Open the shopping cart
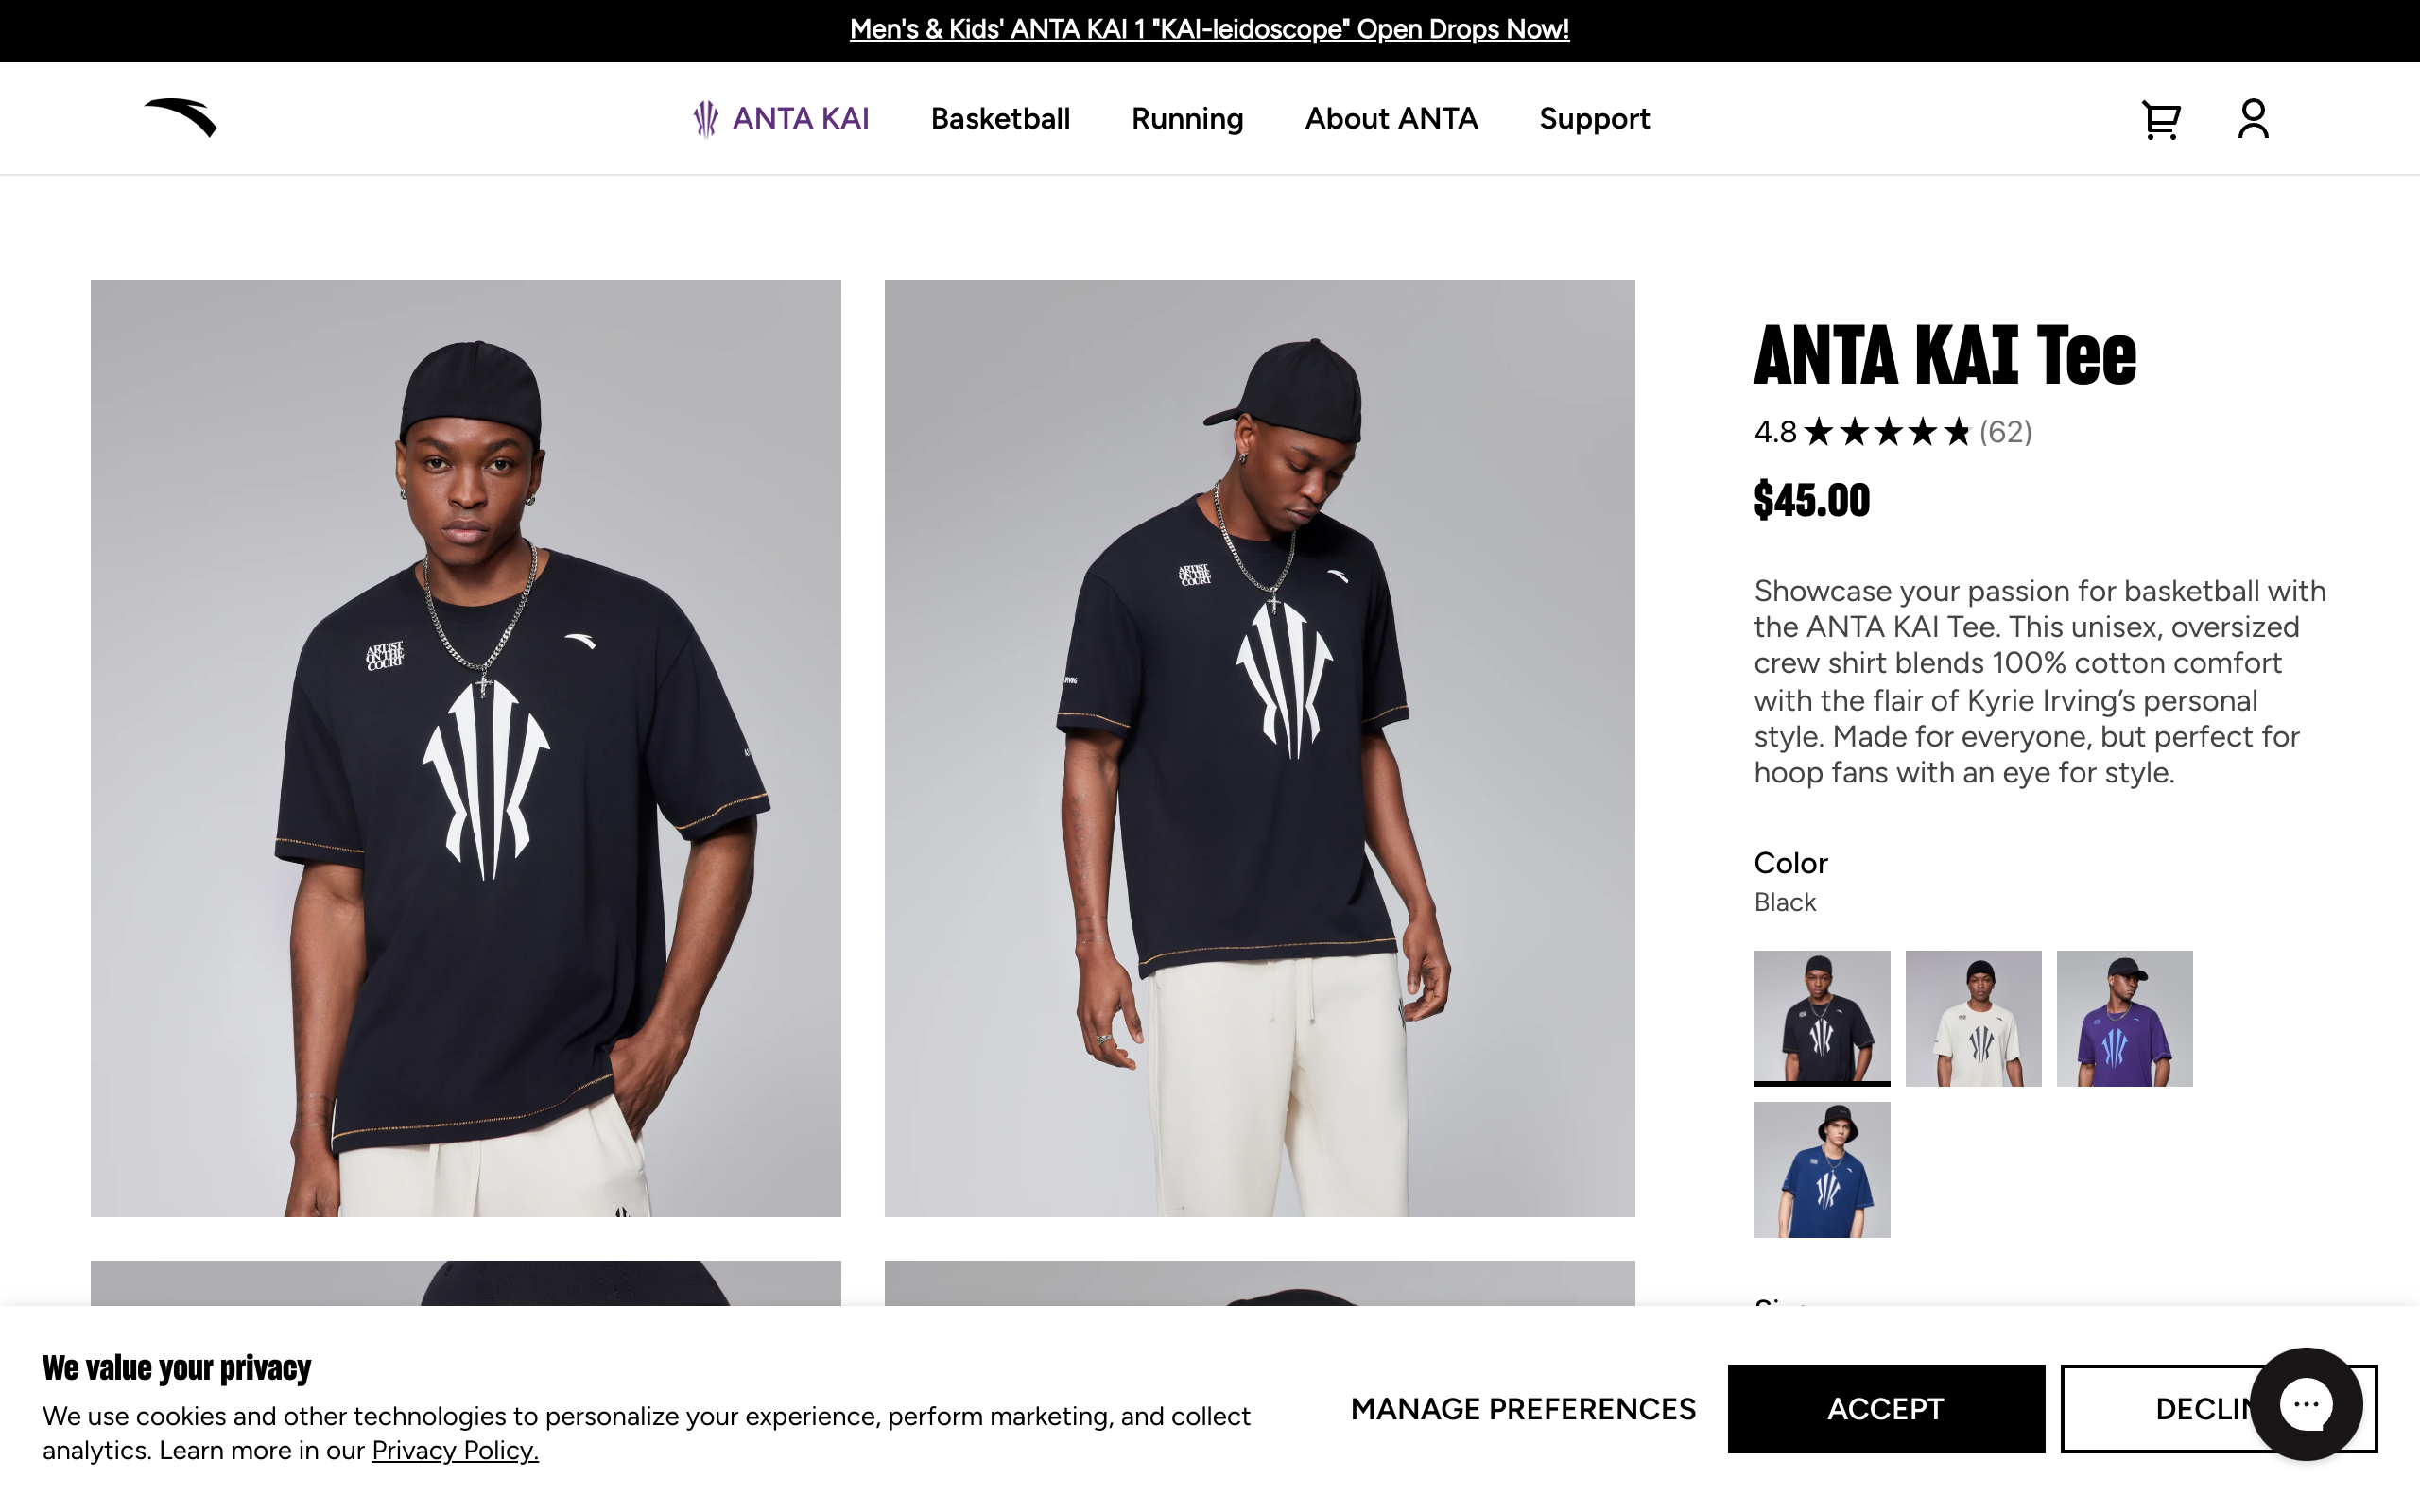 (2160, 118)
